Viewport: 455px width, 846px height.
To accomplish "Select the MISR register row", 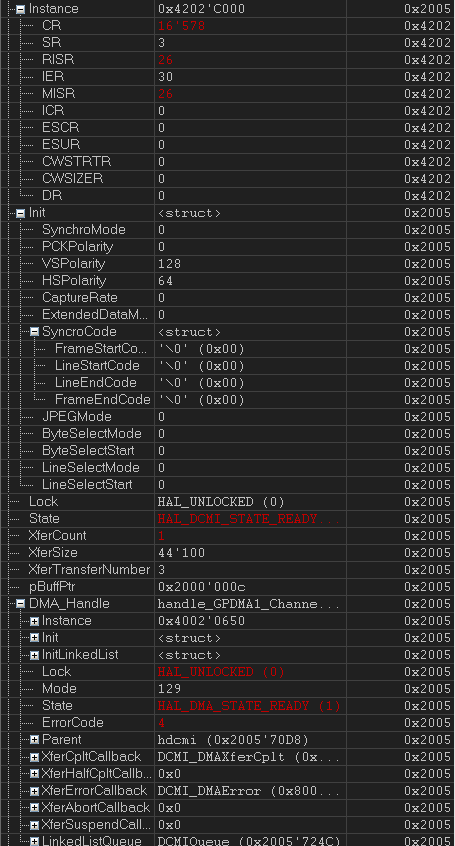I will (x=227, y=93).
